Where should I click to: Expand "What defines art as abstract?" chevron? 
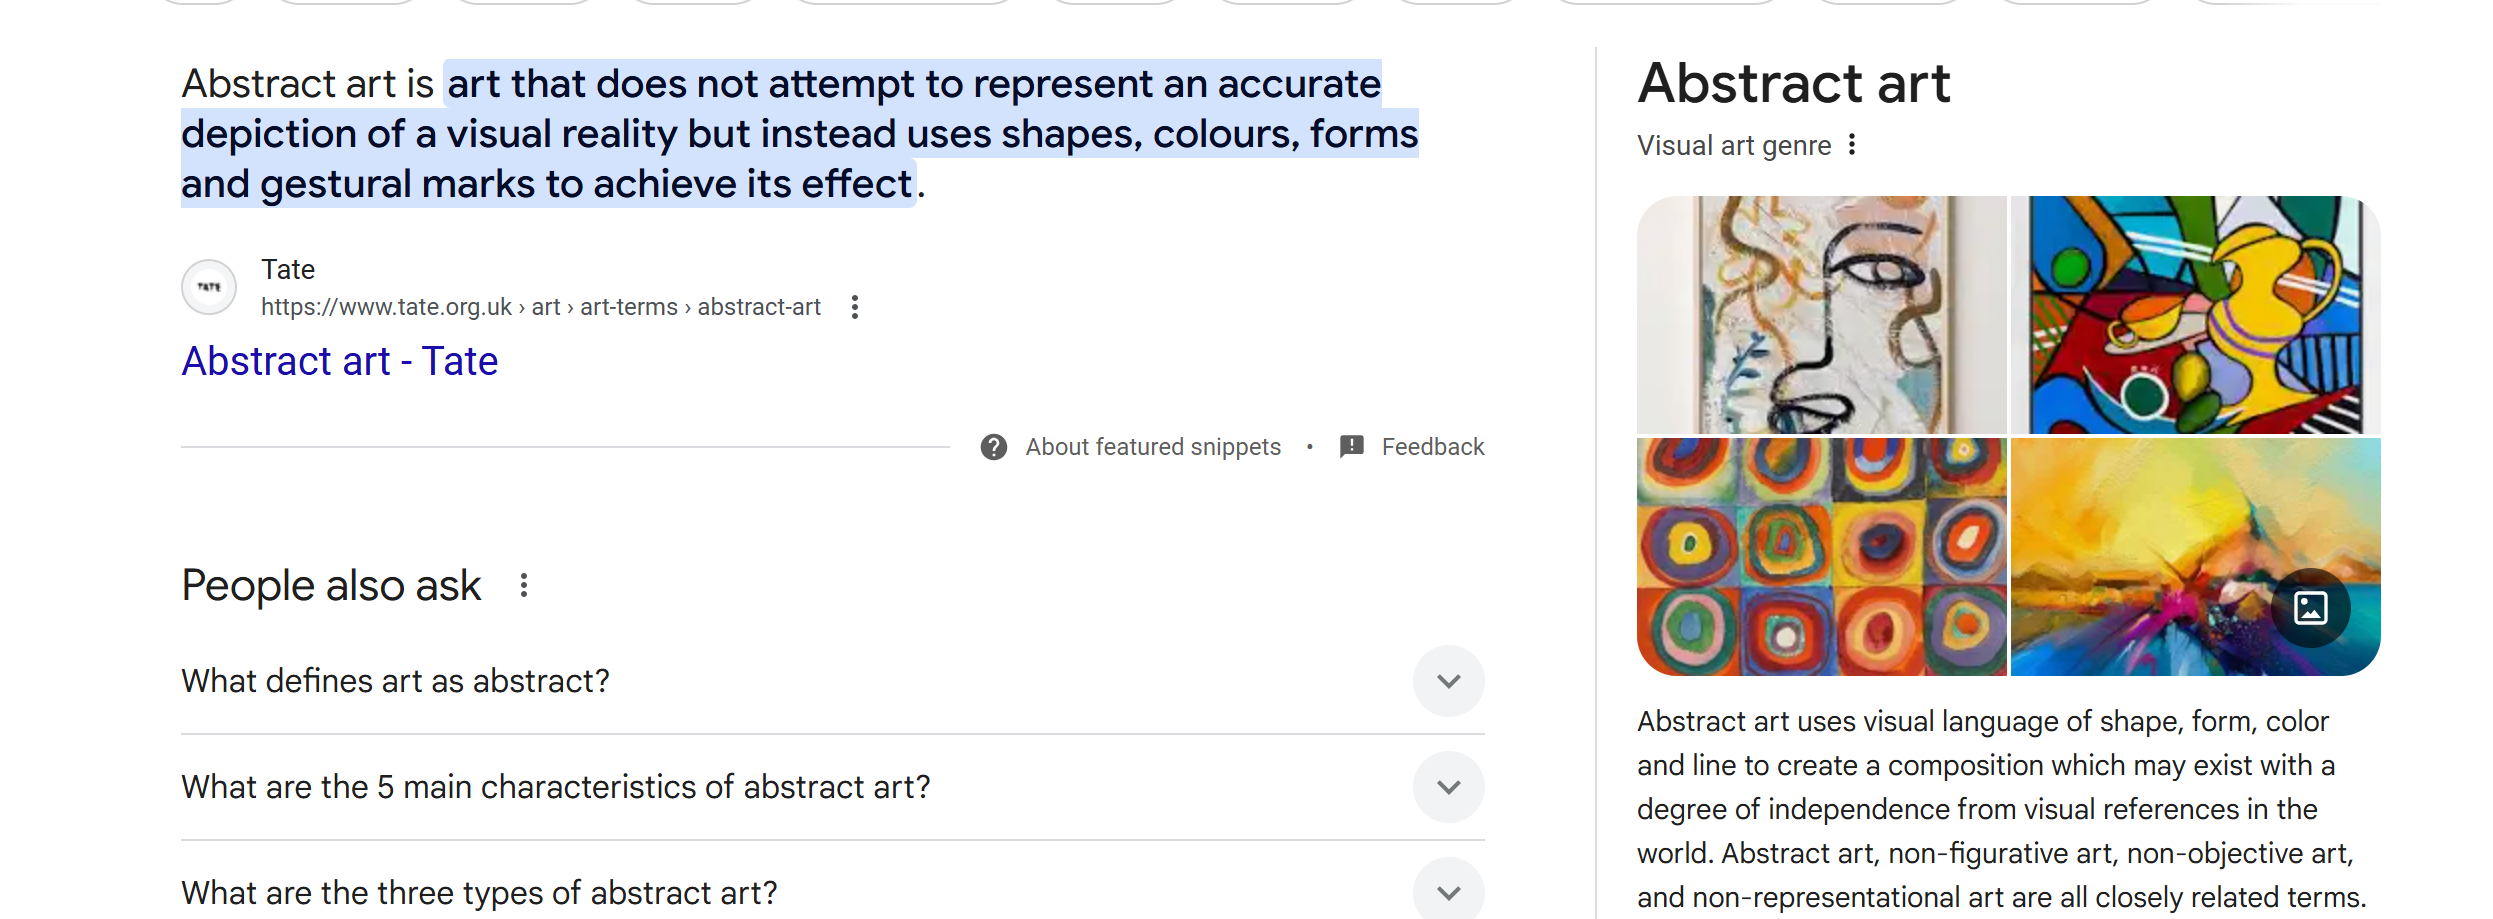pyautogui.click(x=1448, y=681)
